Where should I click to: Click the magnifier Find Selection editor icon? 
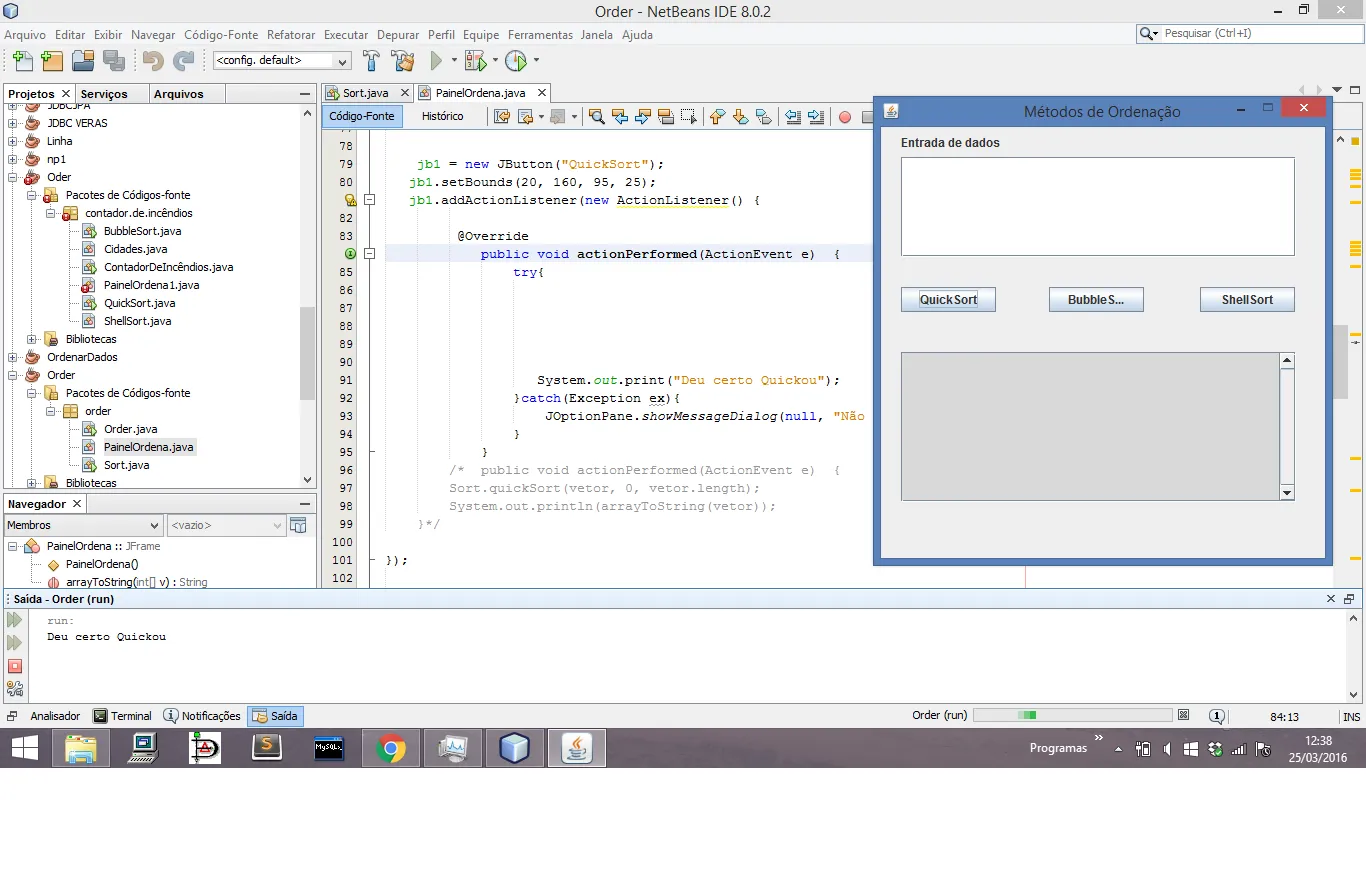[597, 117]
